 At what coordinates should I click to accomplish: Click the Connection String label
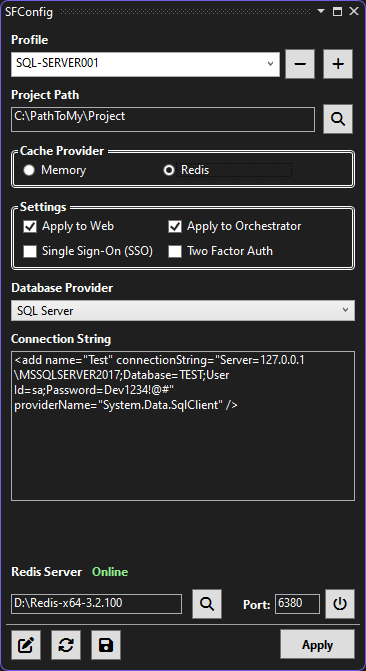tap(61, 339)
